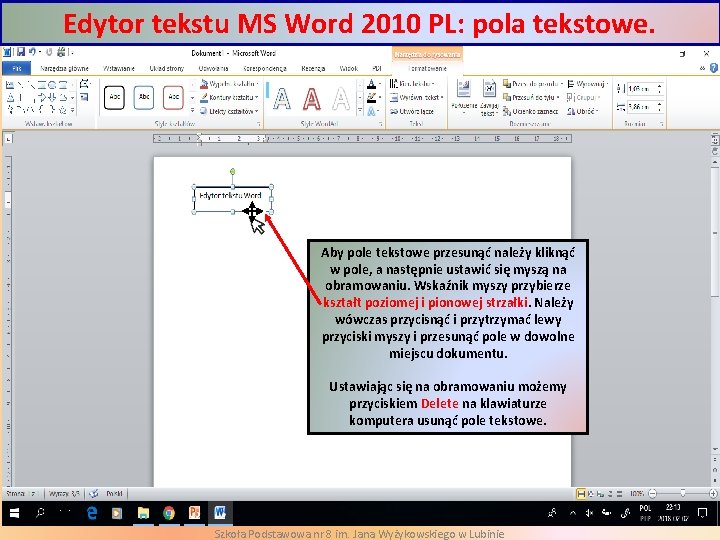Open the Efekty kształtów dropdown

(x=229, y=111)
